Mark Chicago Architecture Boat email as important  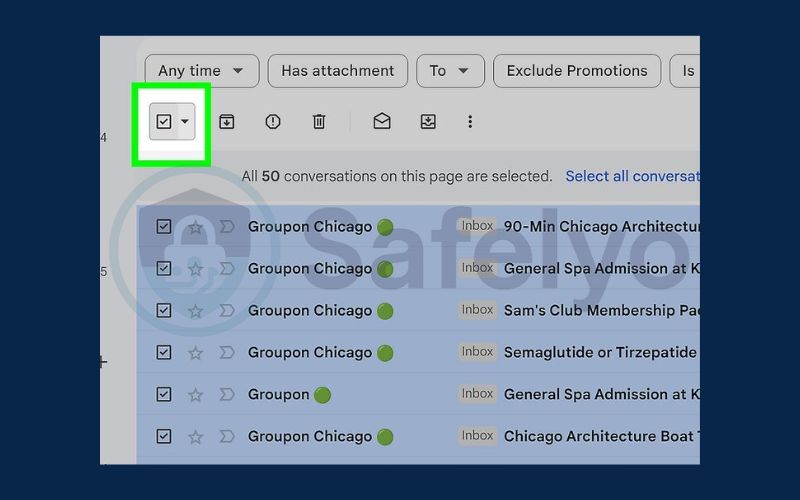pyautogui.click(x=227, y=436)
